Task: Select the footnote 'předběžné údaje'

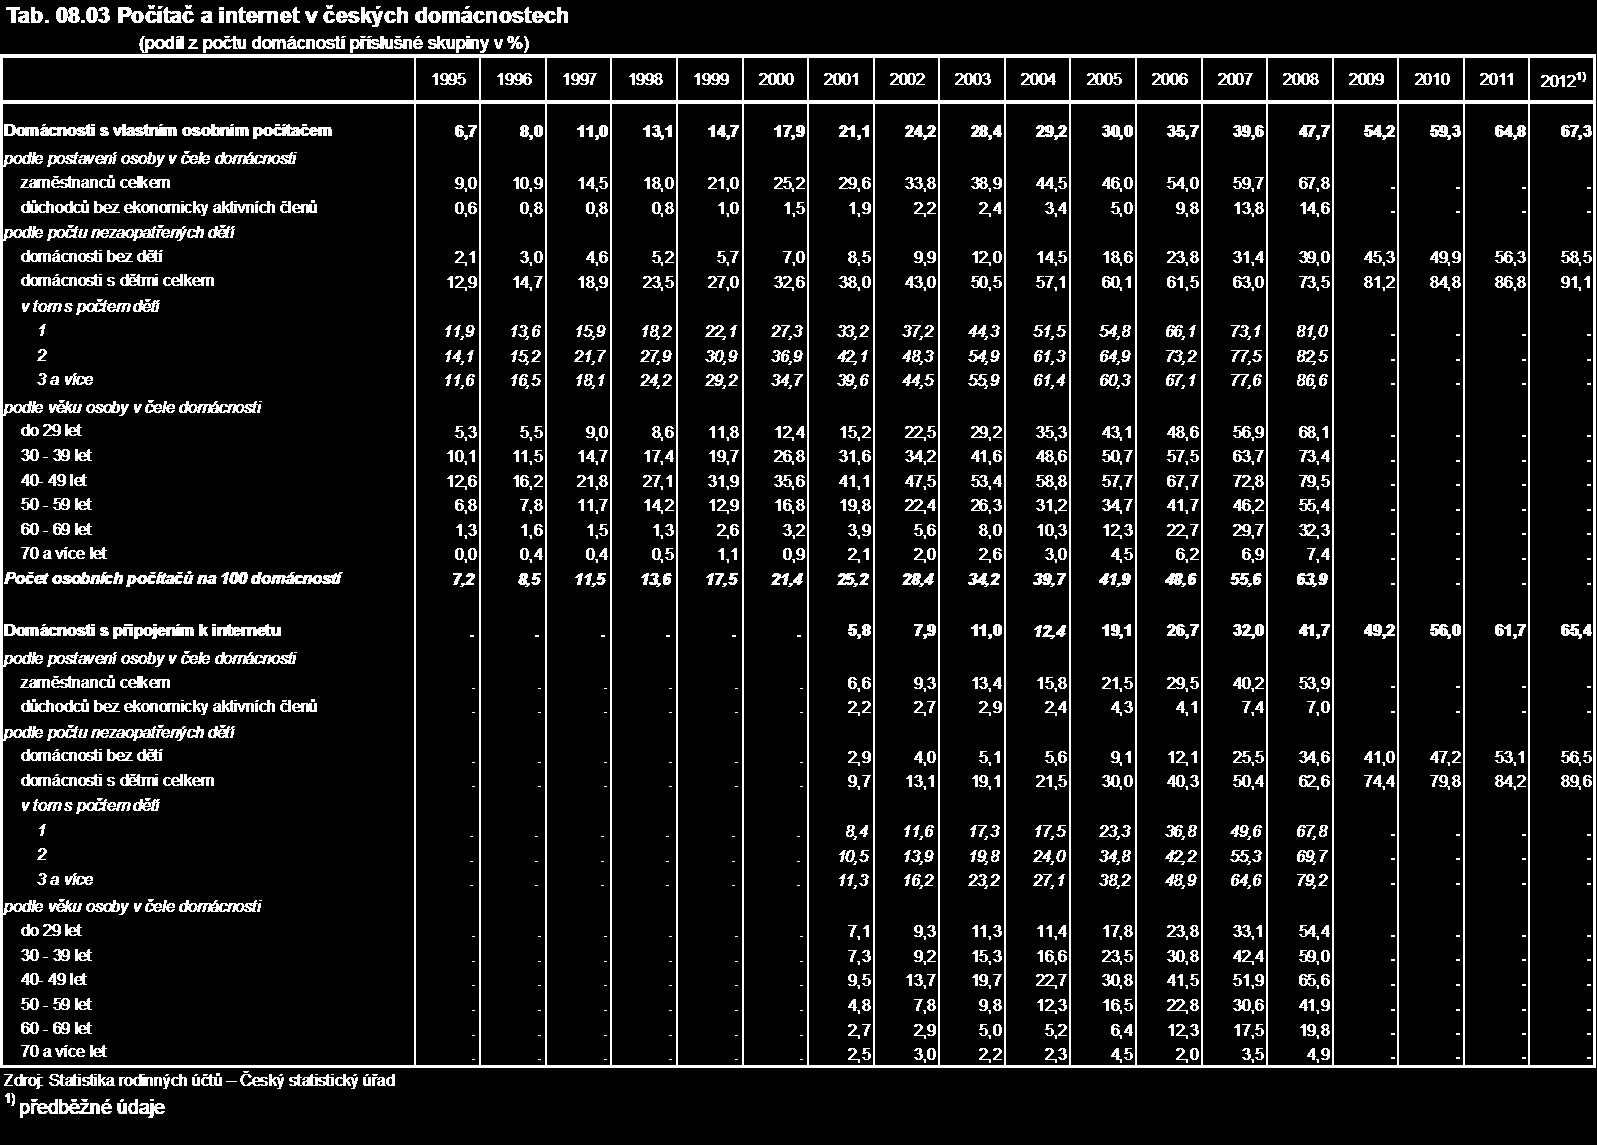Action: (91, 1108)
